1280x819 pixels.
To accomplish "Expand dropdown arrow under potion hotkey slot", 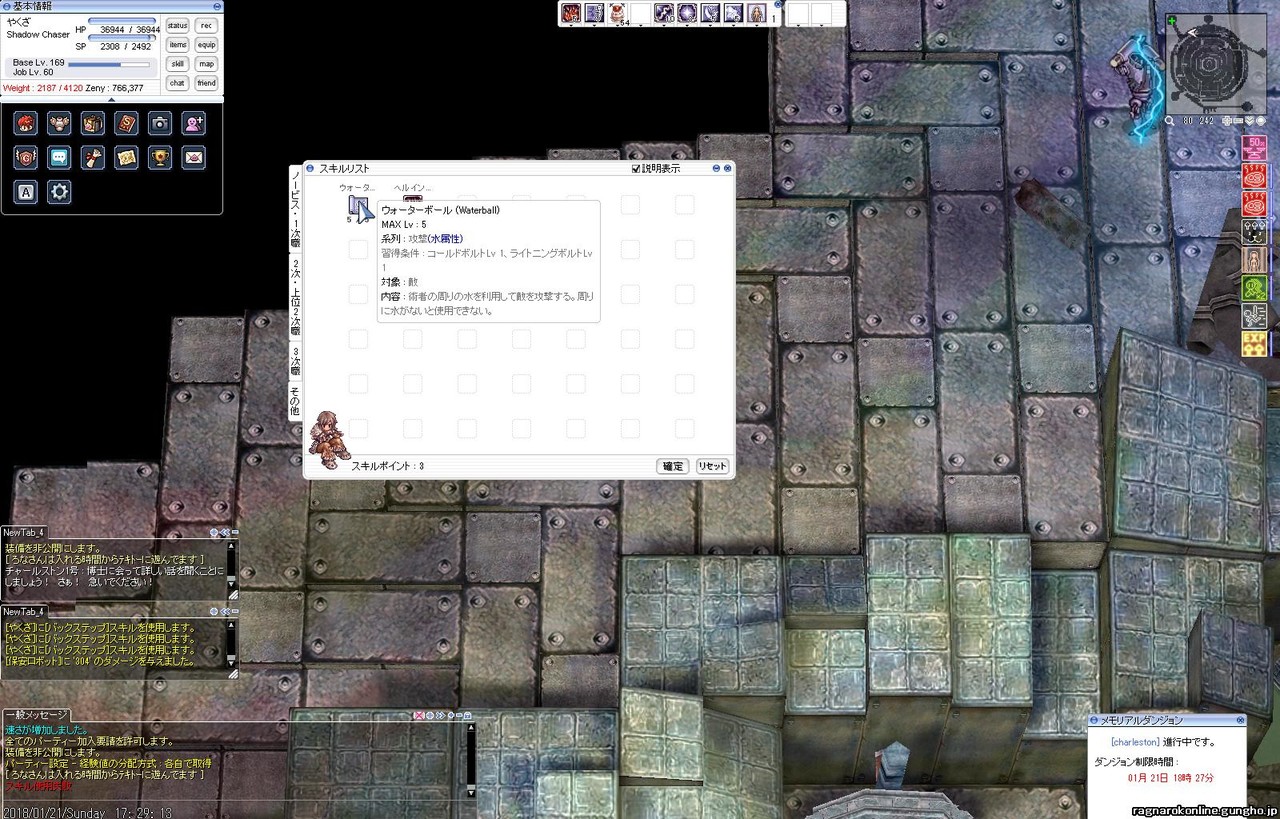I will (618, 27).
